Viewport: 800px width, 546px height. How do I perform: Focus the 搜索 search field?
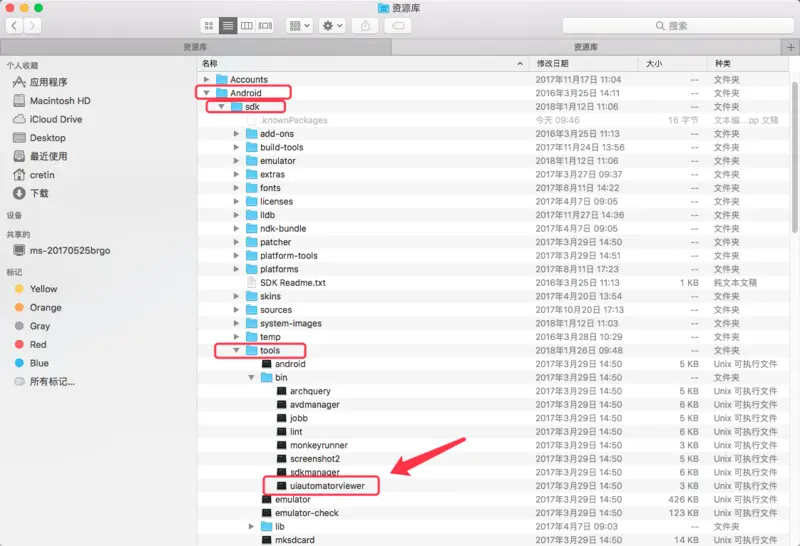click(x=678, y=26)
